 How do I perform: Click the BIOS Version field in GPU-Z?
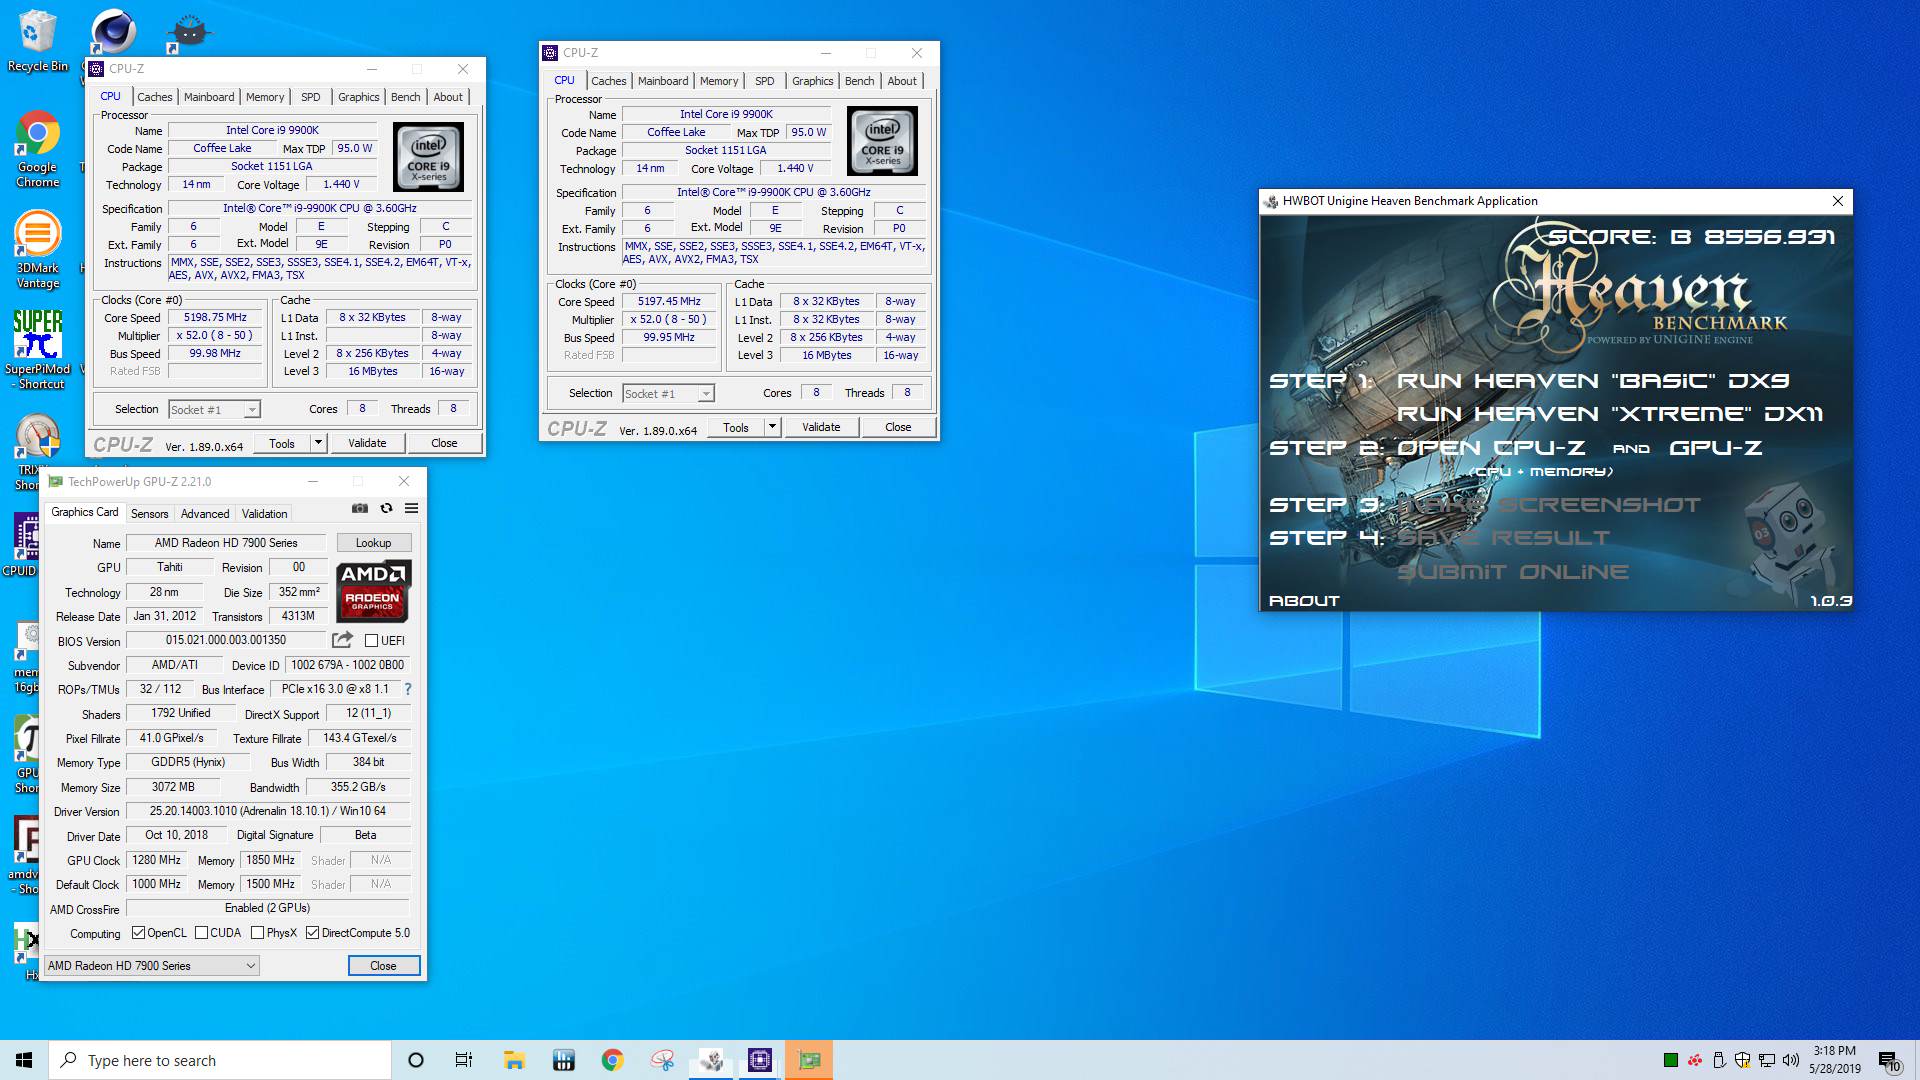(x=226, y=640)
